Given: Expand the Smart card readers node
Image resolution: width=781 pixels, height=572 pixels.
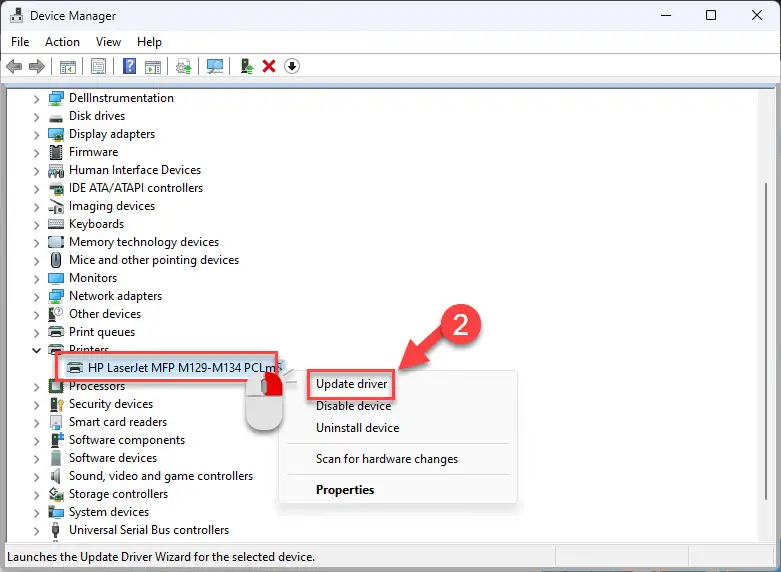Looking at the screenshot, I should (x=36, y=423).
